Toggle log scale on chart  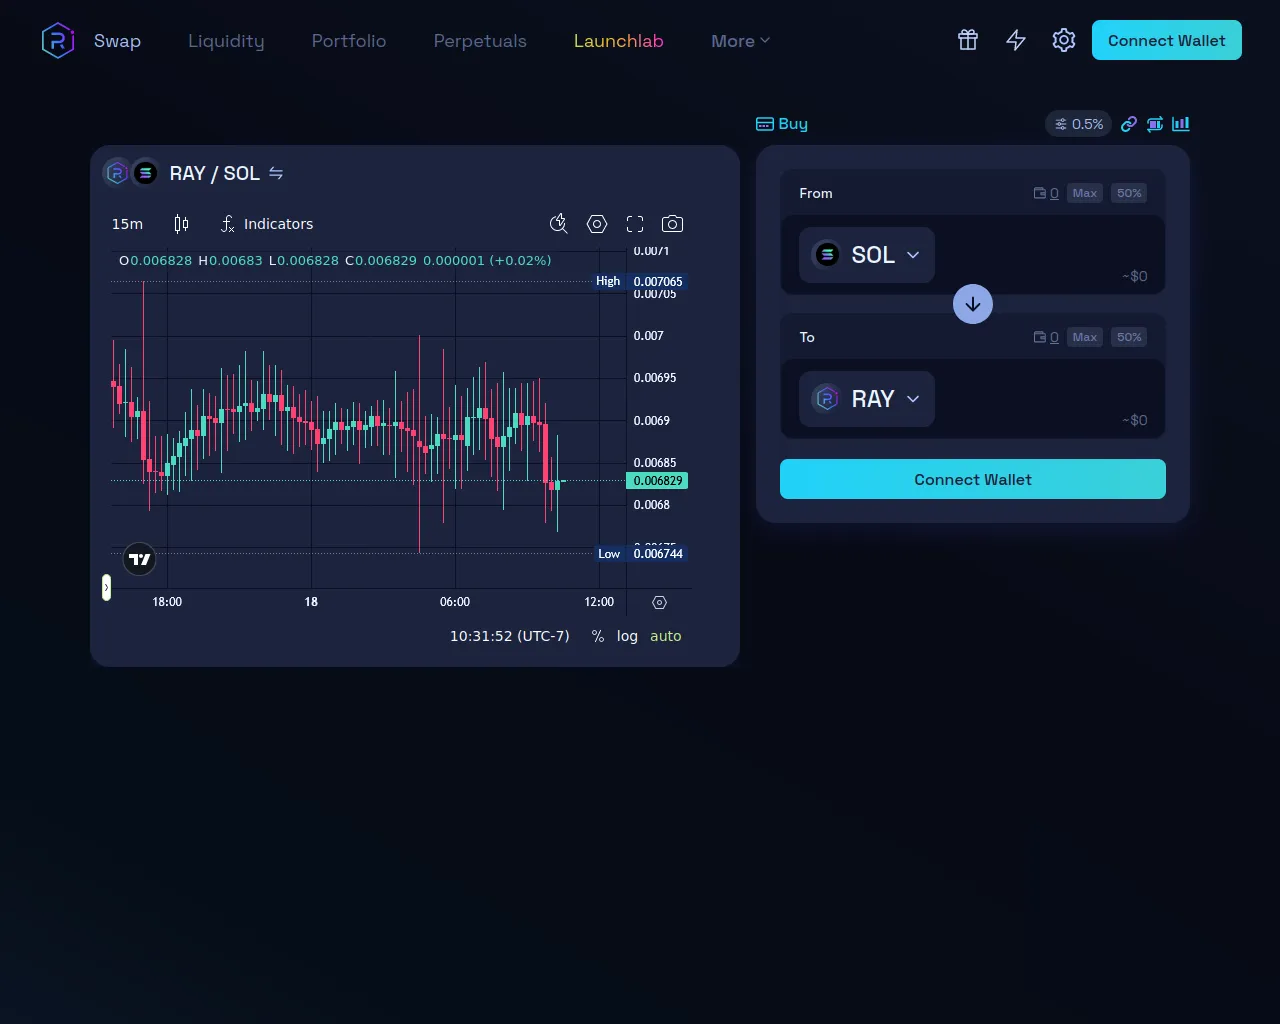(627, 636)
